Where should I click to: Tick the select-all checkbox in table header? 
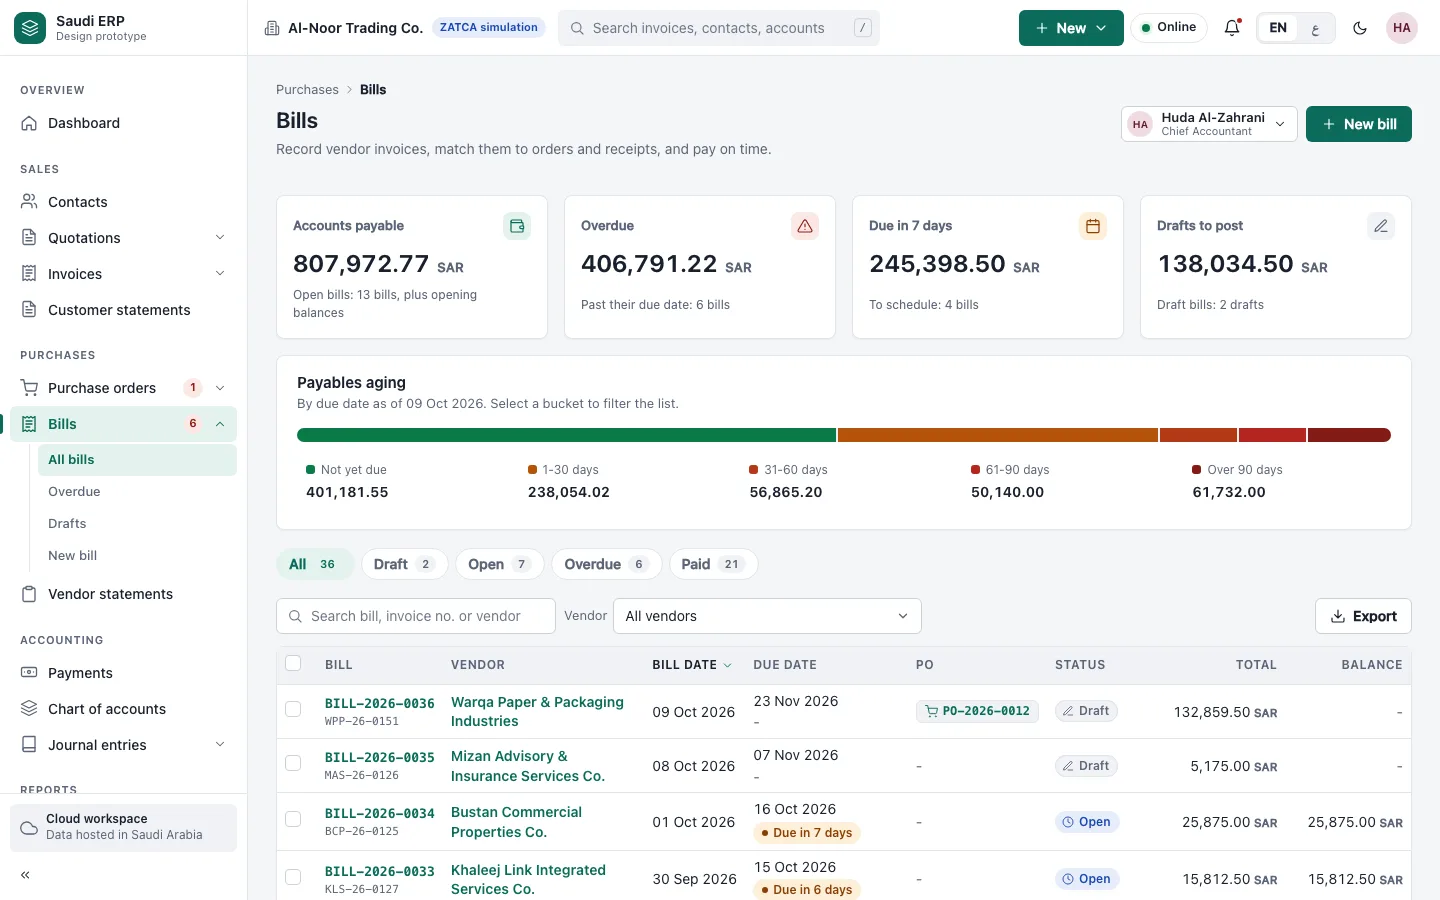click(x=293, y=663)
